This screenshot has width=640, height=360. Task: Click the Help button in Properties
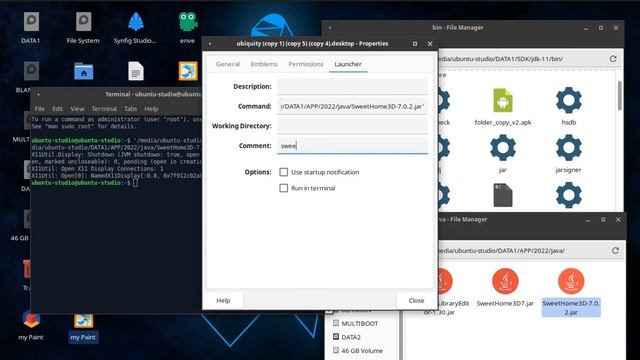(x=223, y=300)
